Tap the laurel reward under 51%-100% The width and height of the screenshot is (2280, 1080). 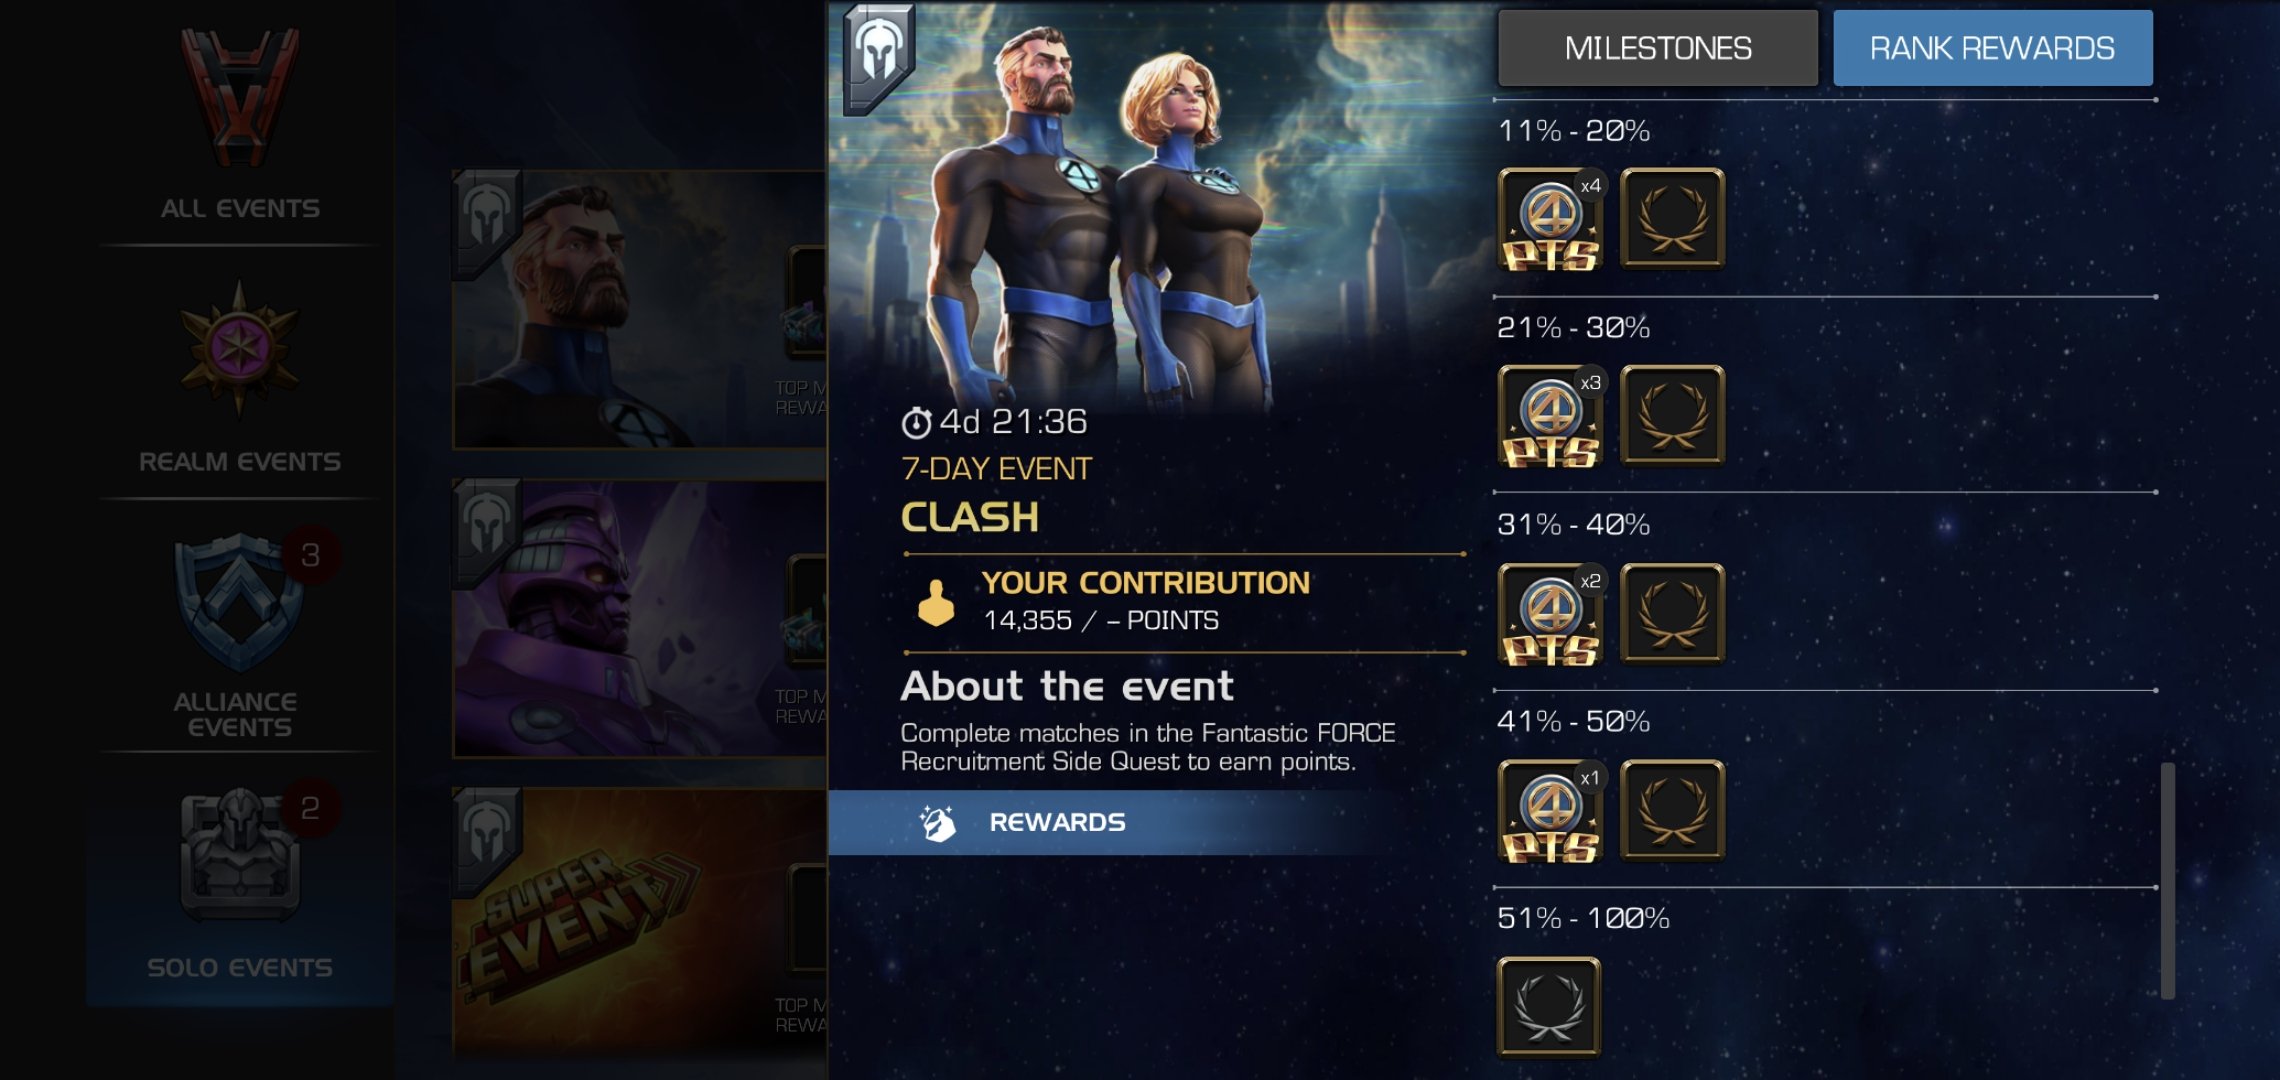[1549, 1007]
